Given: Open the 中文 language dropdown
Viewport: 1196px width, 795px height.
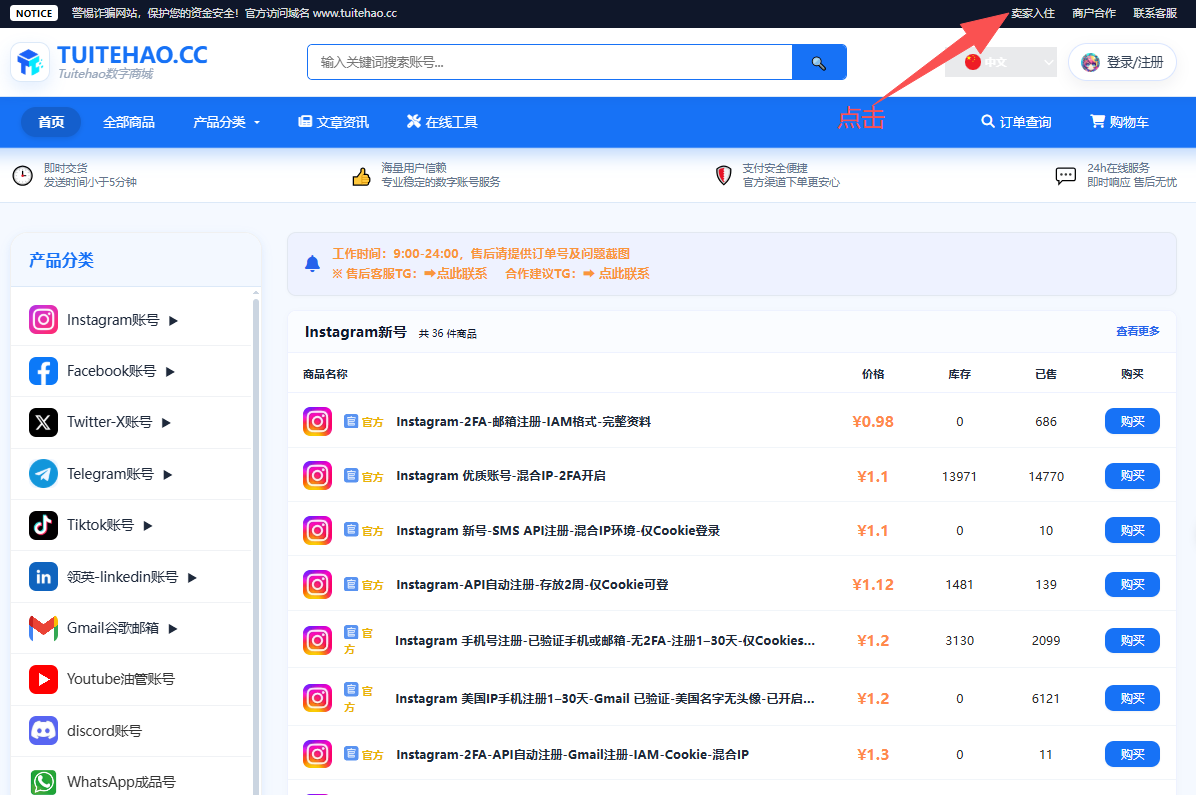Looking at the screenshot, I should click(1001, 63).
